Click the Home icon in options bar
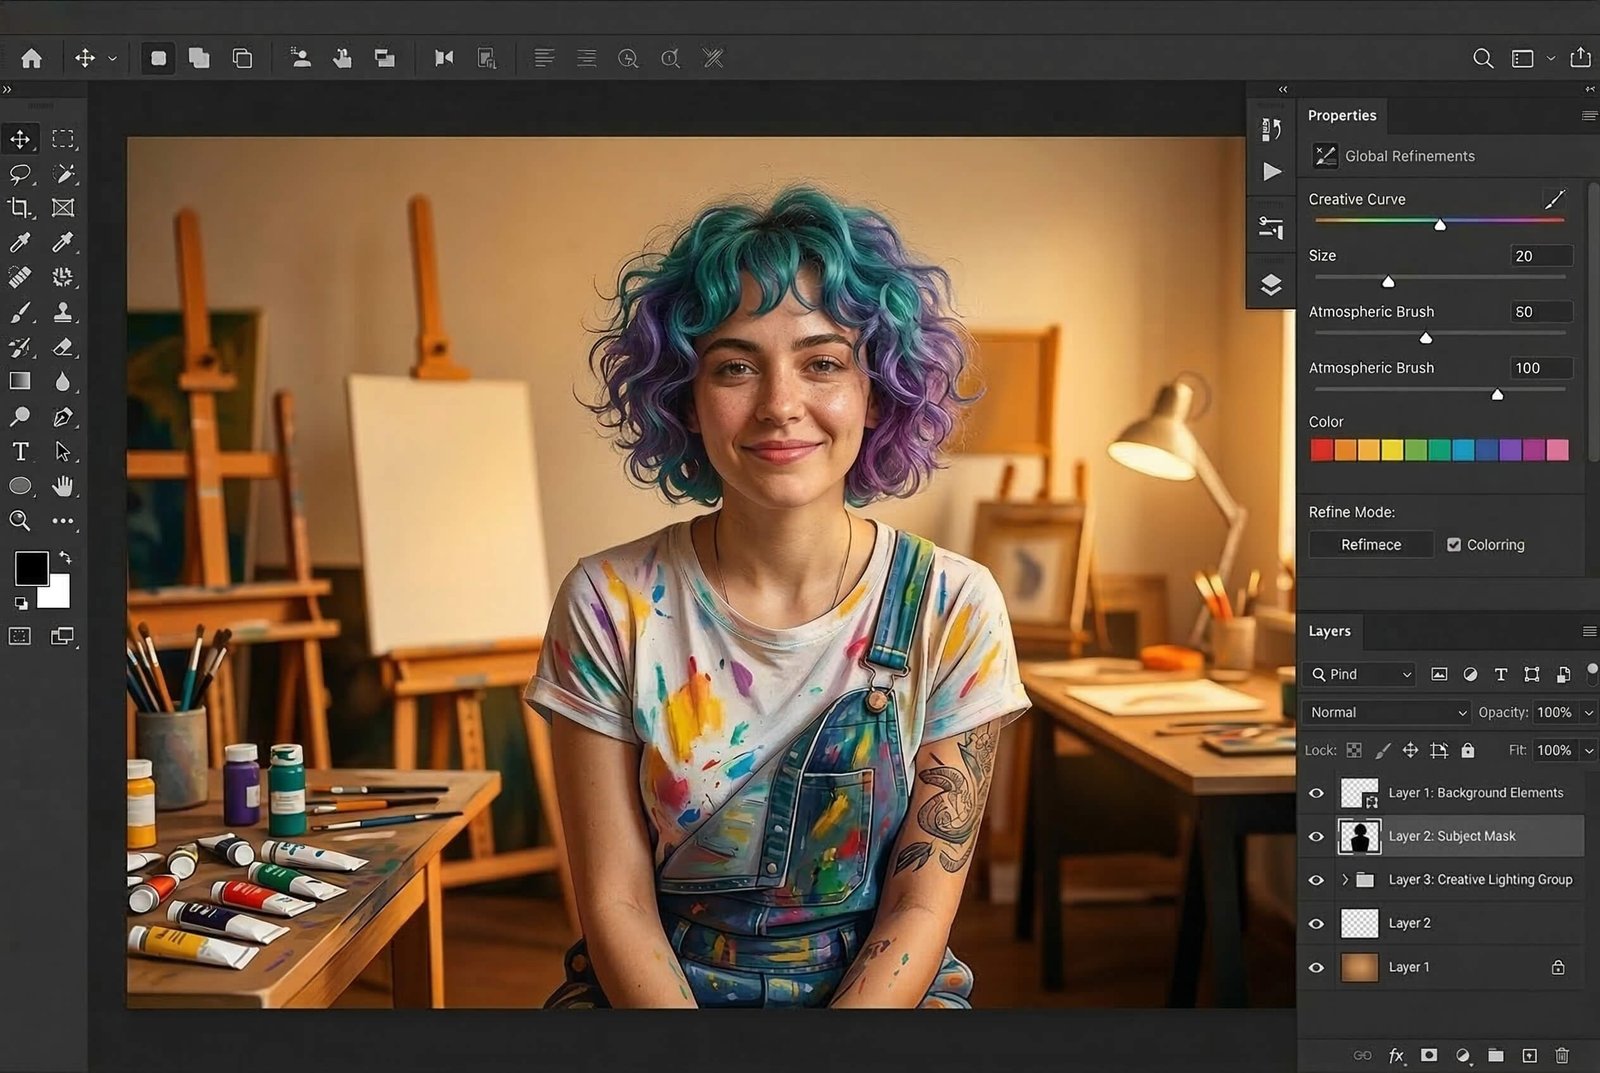Viewport: 1600px width, 1073px height. (x=32, y=59)
